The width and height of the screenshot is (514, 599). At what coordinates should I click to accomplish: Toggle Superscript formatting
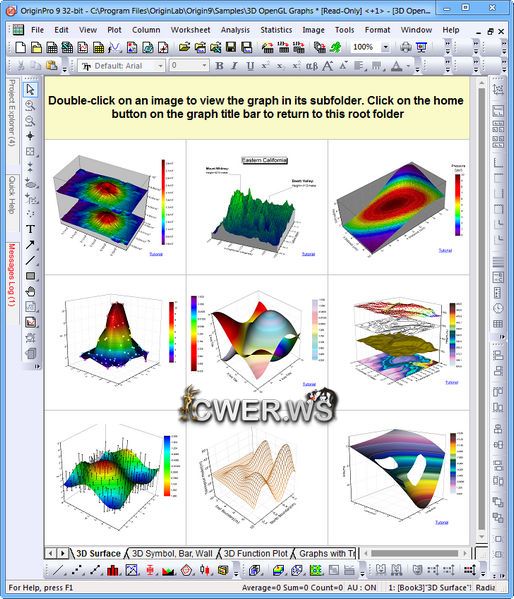tap(265, 66)
